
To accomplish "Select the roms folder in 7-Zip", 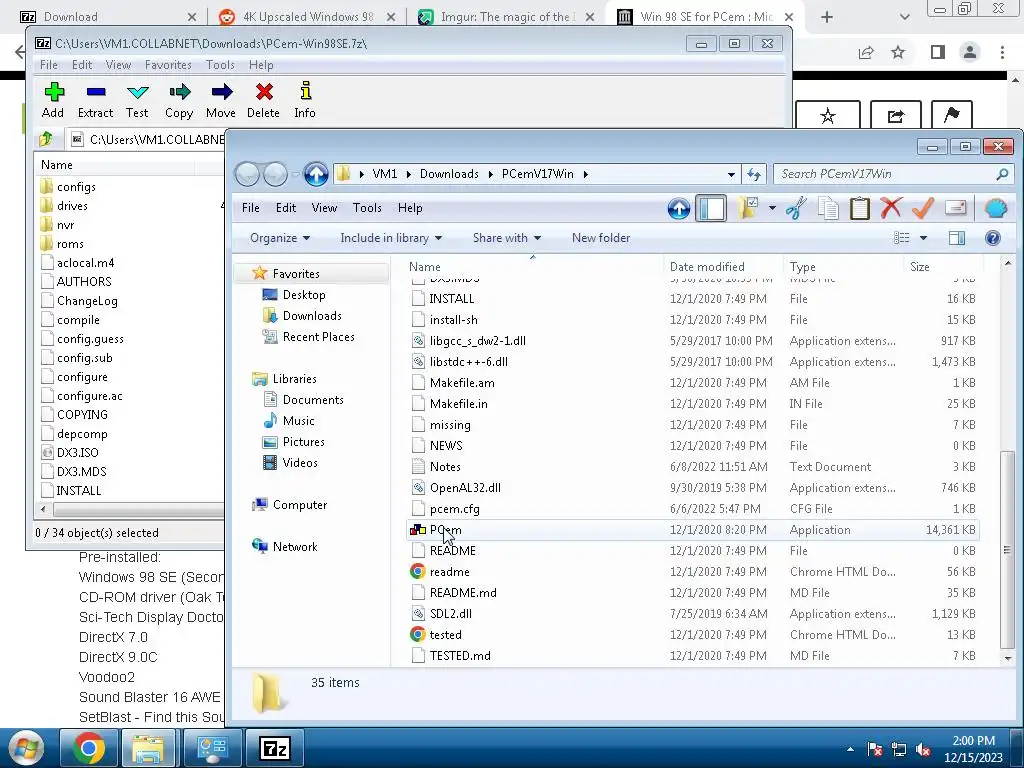I will click(70, 244).
